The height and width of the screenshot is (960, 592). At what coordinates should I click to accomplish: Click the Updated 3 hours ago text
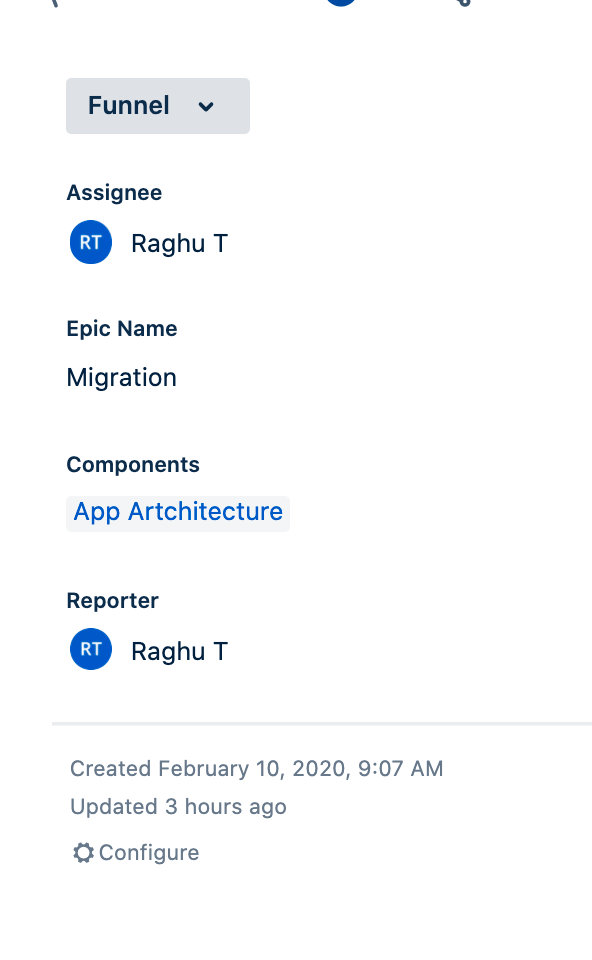[178, 807]
